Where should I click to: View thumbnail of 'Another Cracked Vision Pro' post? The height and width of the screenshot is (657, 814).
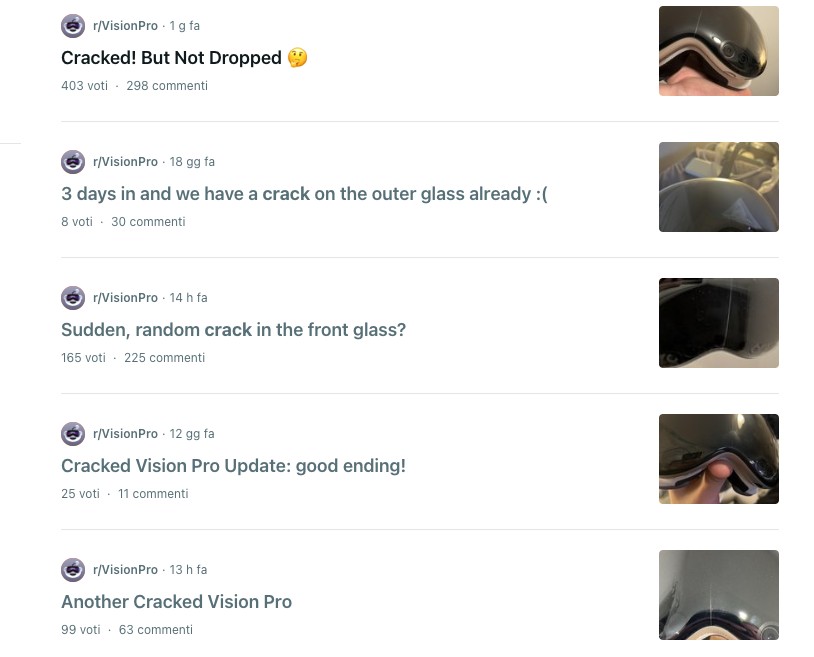click(718, 595)
